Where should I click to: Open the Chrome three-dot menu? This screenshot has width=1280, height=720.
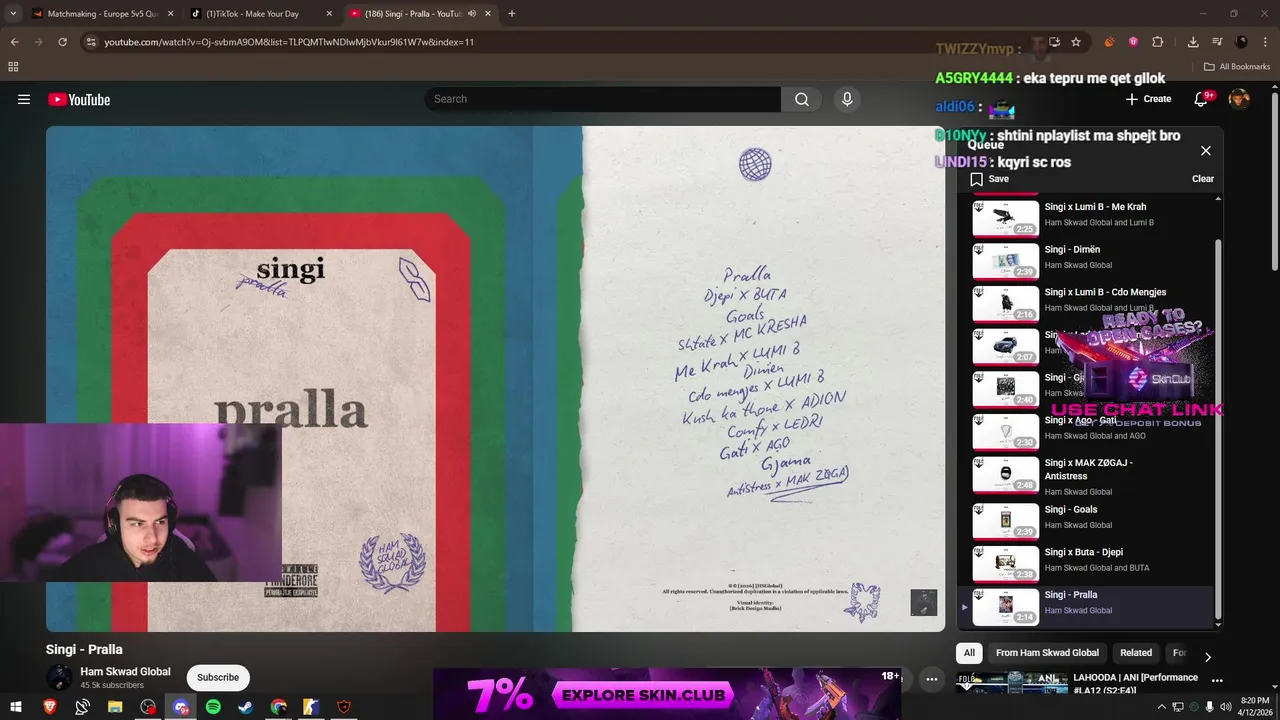coord(1264,42)
